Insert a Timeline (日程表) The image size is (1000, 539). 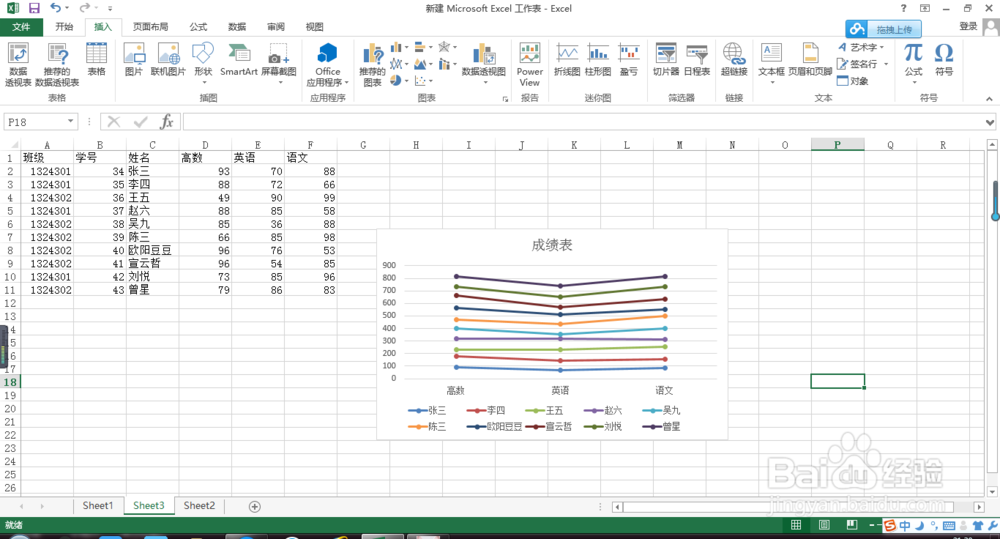(696, 59)
